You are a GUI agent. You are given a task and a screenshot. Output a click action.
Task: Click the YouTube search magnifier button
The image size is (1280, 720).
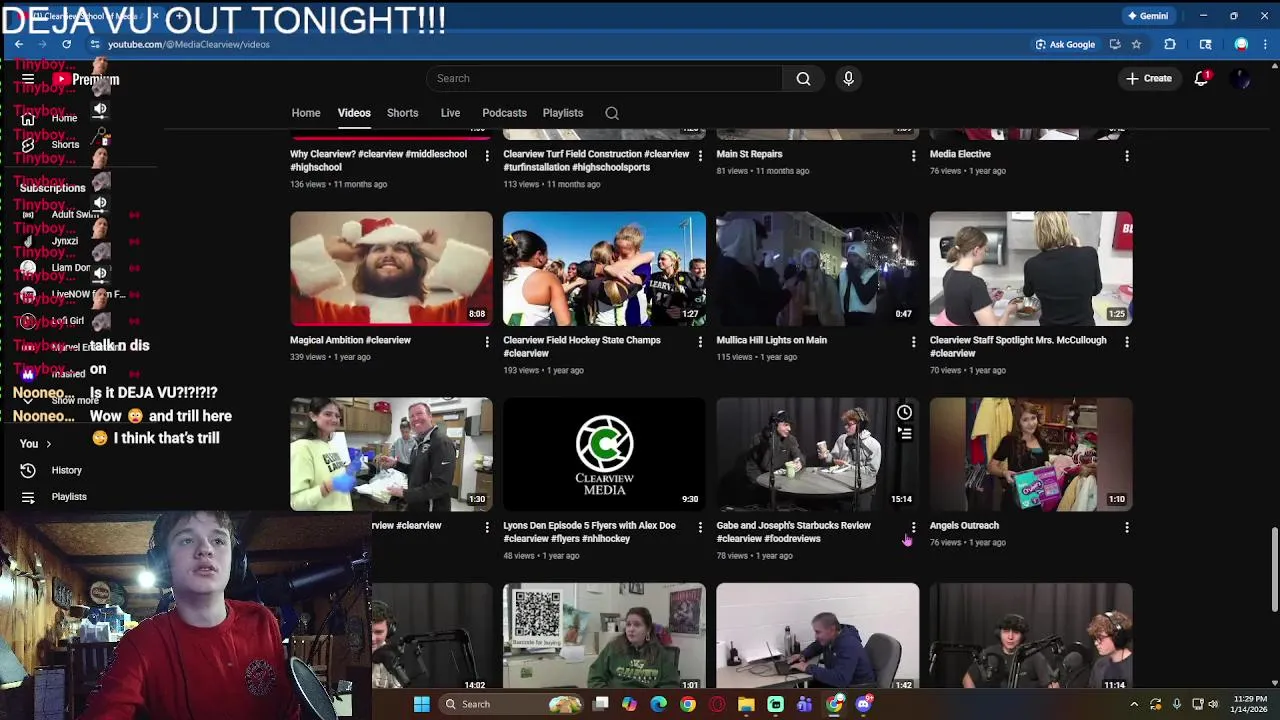click(803, 78)
